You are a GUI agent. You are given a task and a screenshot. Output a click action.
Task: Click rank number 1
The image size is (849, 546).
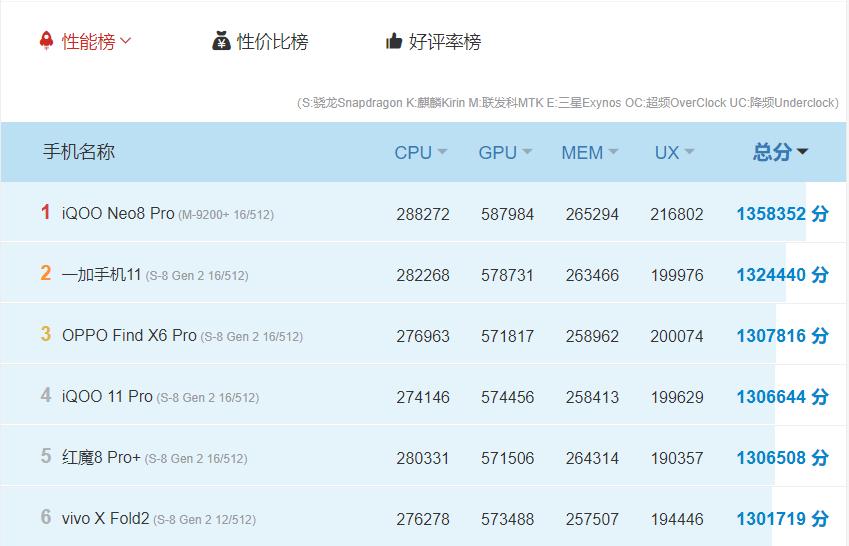pyautogui.click(x=46, y=212)
